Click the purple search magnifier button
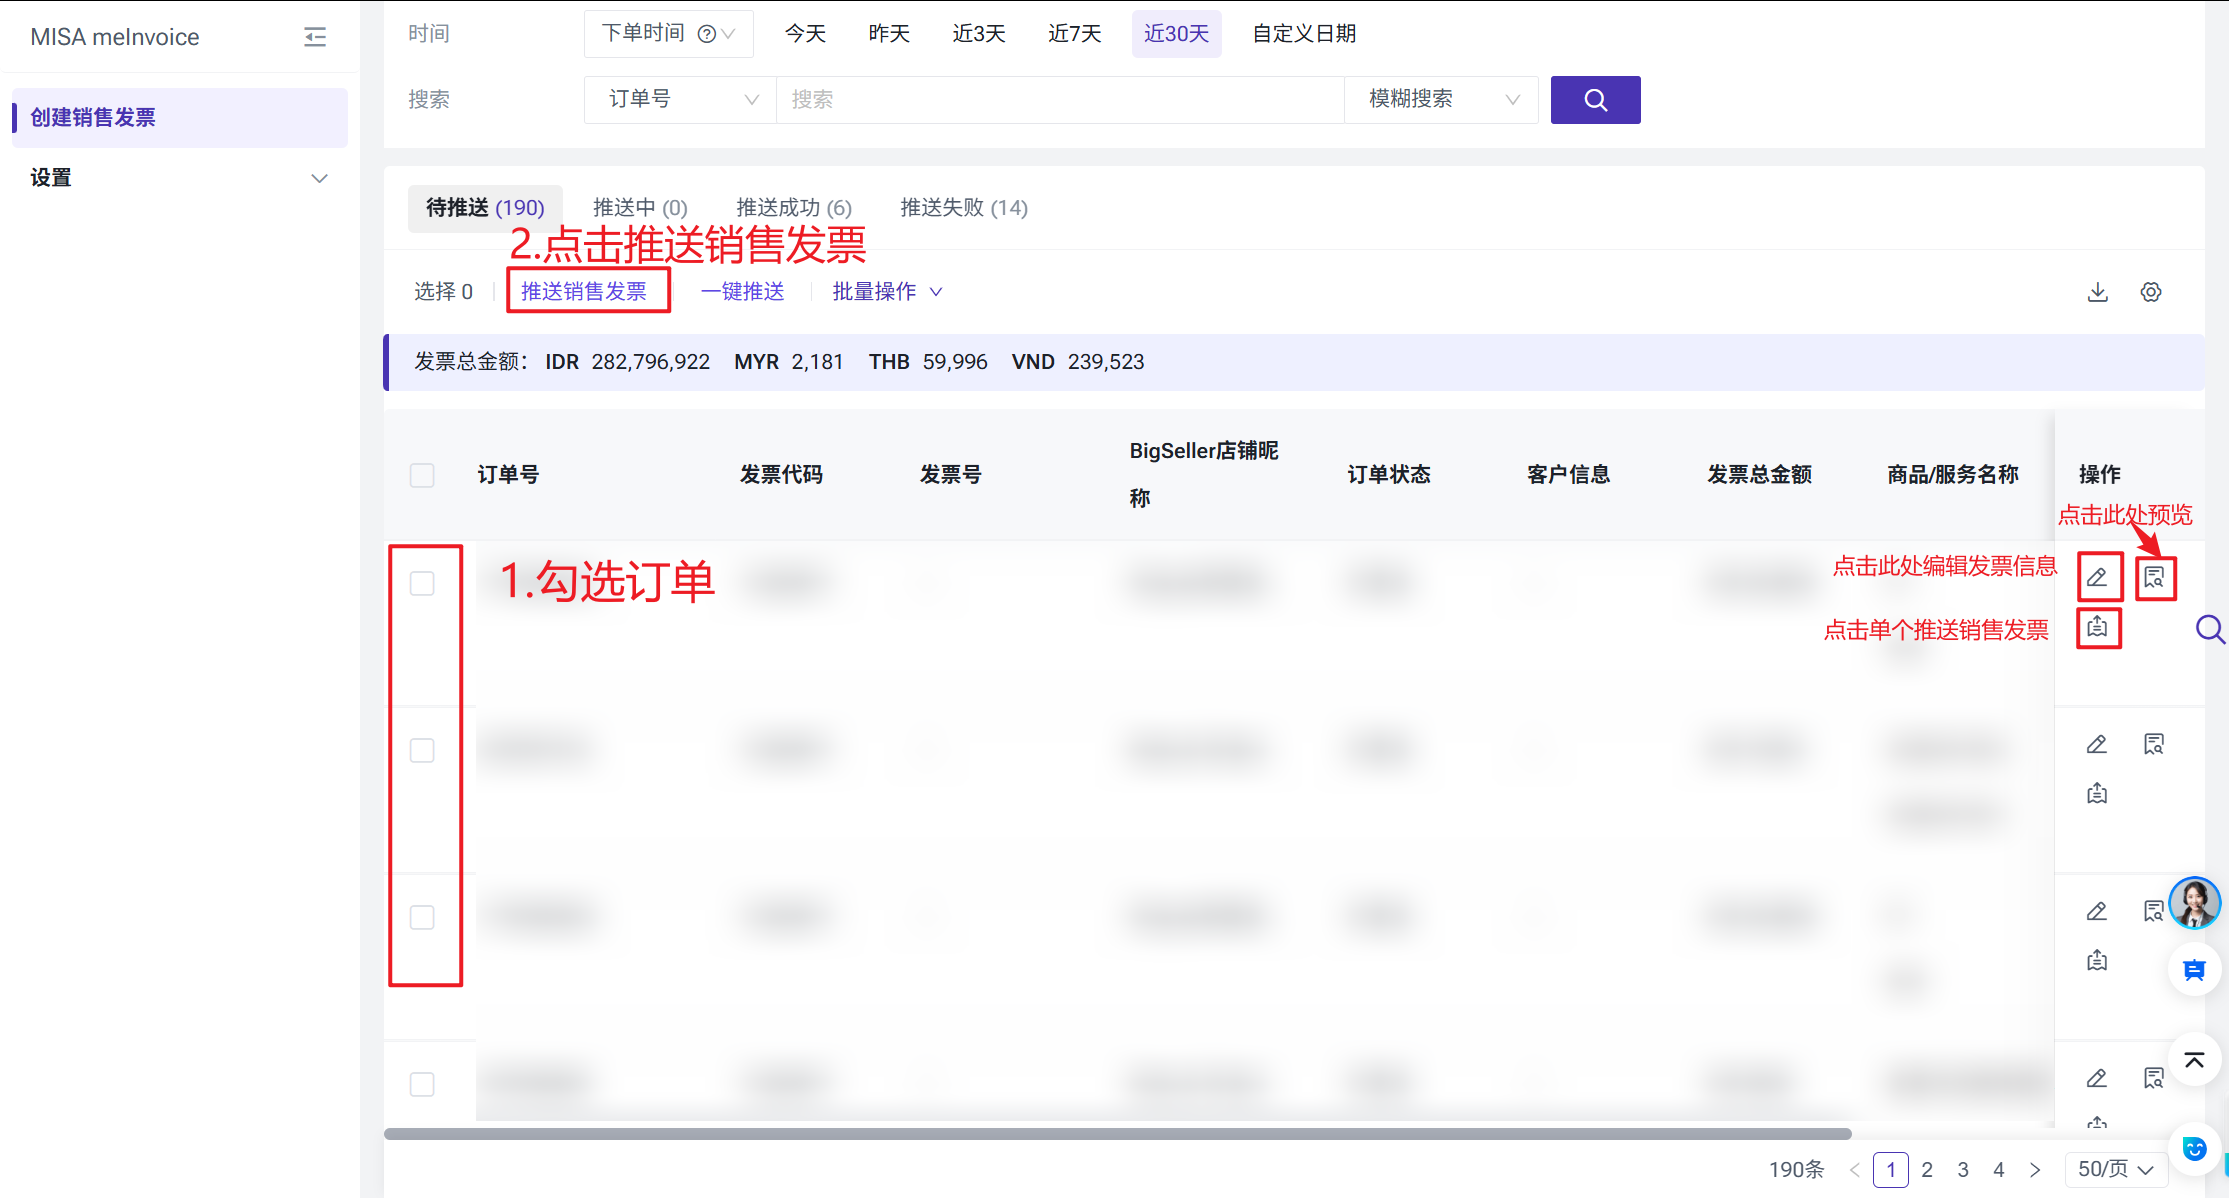This screenshot has width=2229, height=1198. (x=1595, y=100)
